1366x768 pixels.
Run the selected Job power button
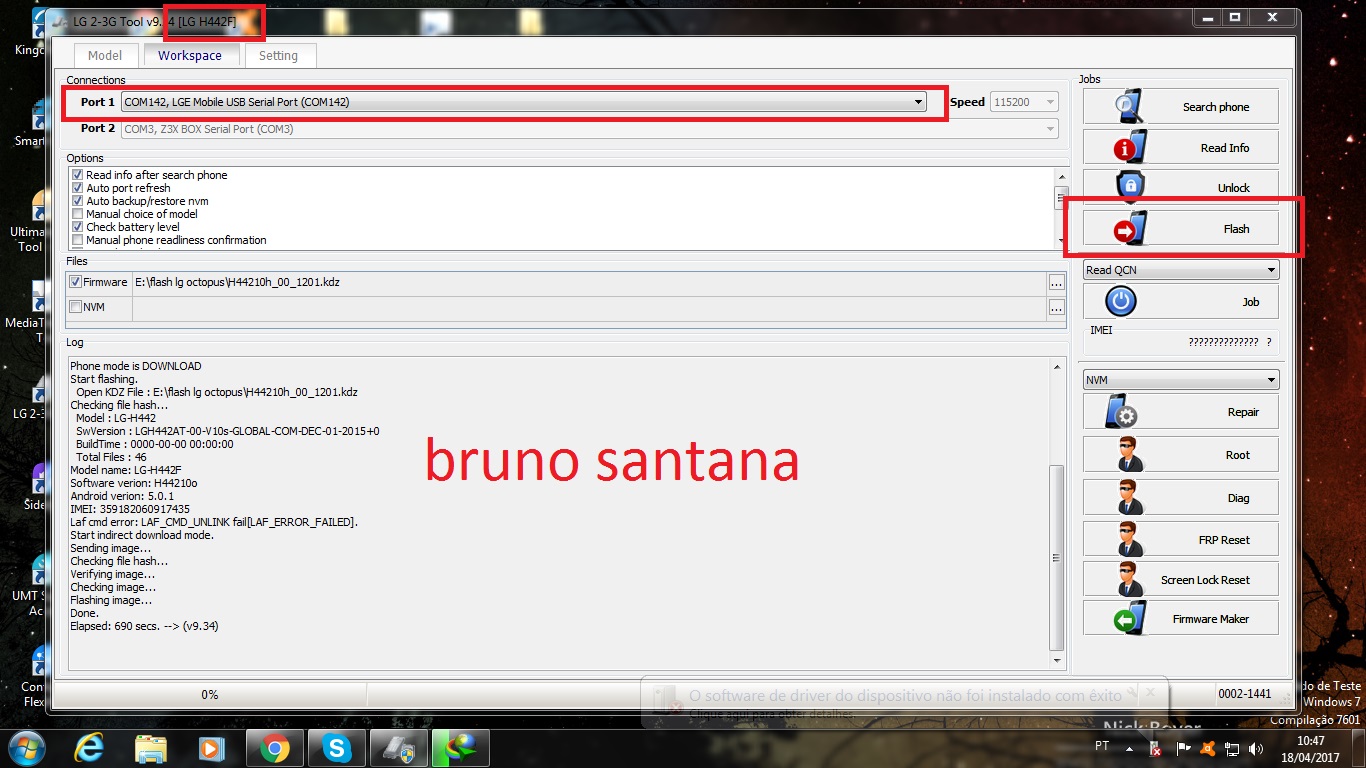tap(1180, 301)
